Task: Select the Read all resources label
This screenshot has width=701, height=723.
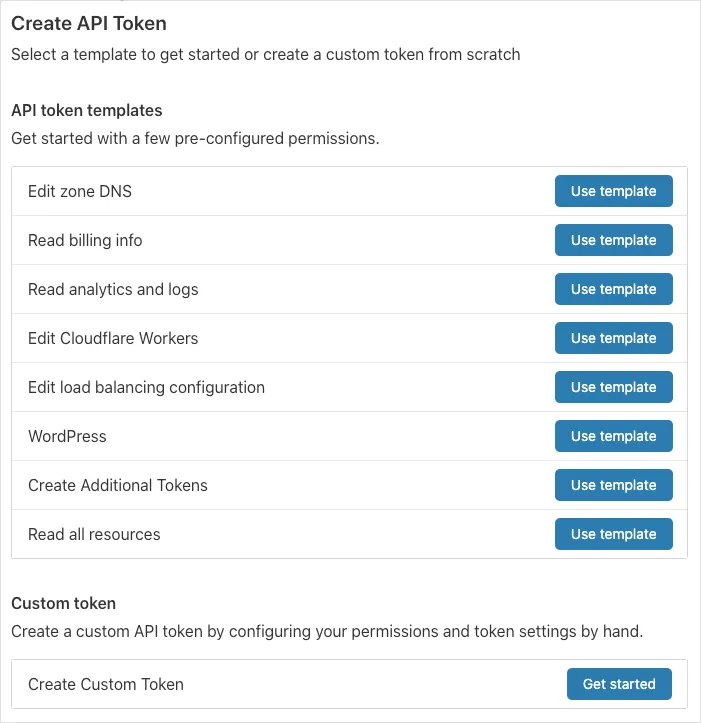Action: pyautogui.click(x=94, y=534)
